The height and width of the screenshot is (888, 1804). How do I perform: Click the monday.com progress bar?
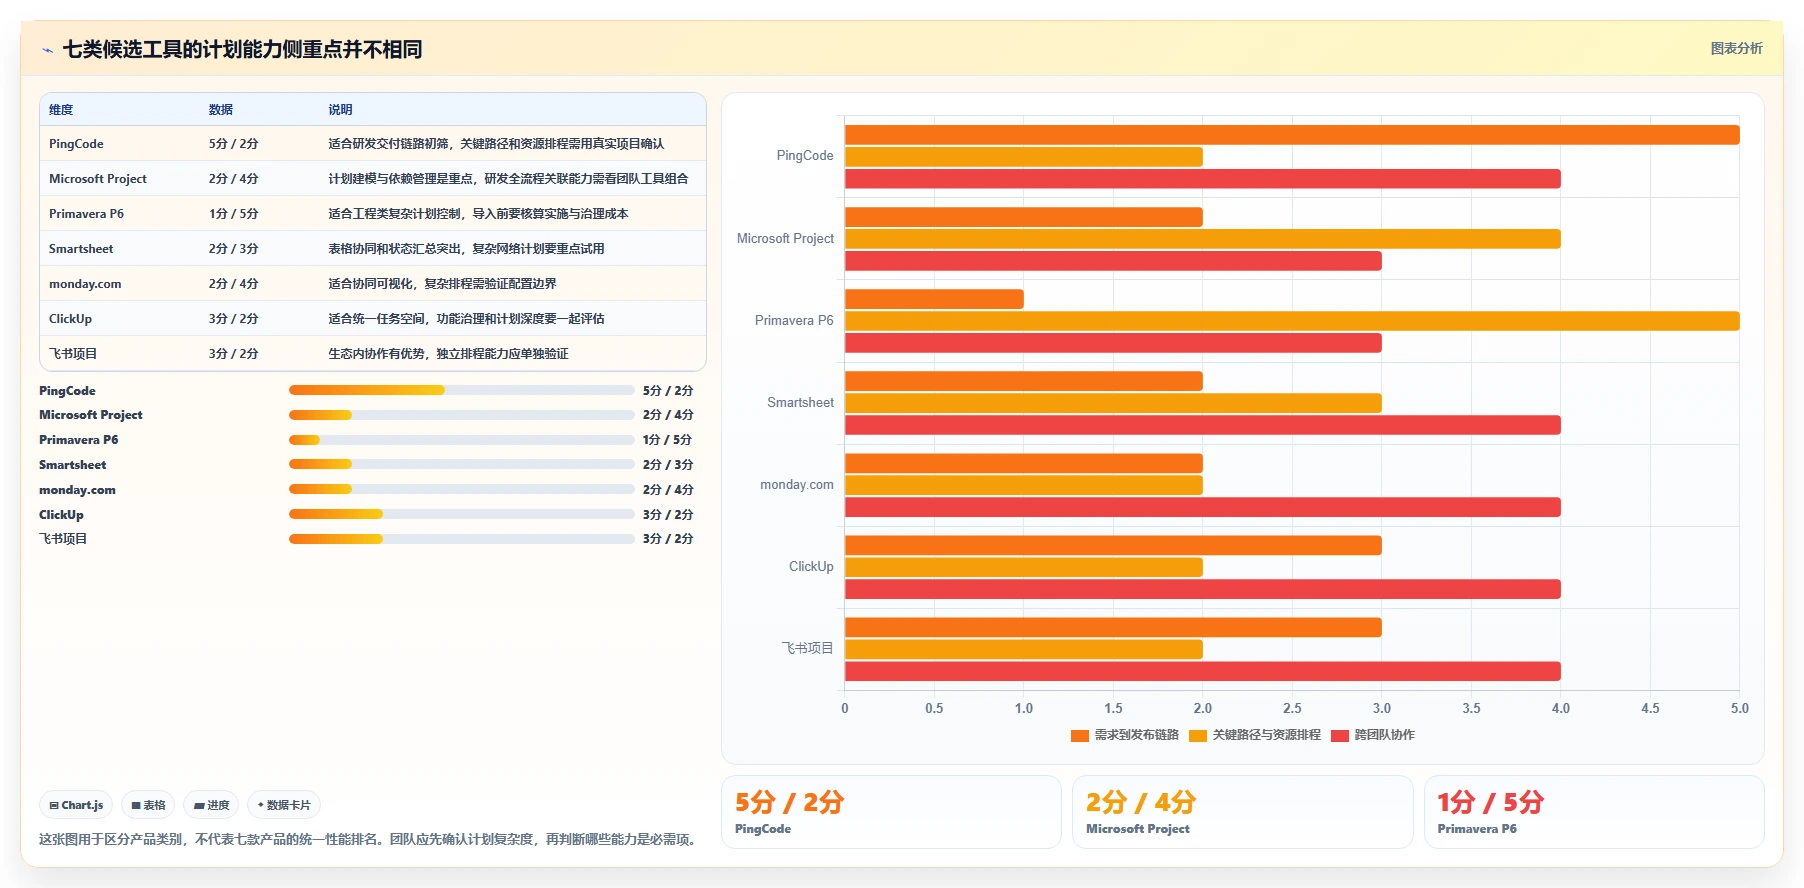pyautogui.click(x=461, y=489)
